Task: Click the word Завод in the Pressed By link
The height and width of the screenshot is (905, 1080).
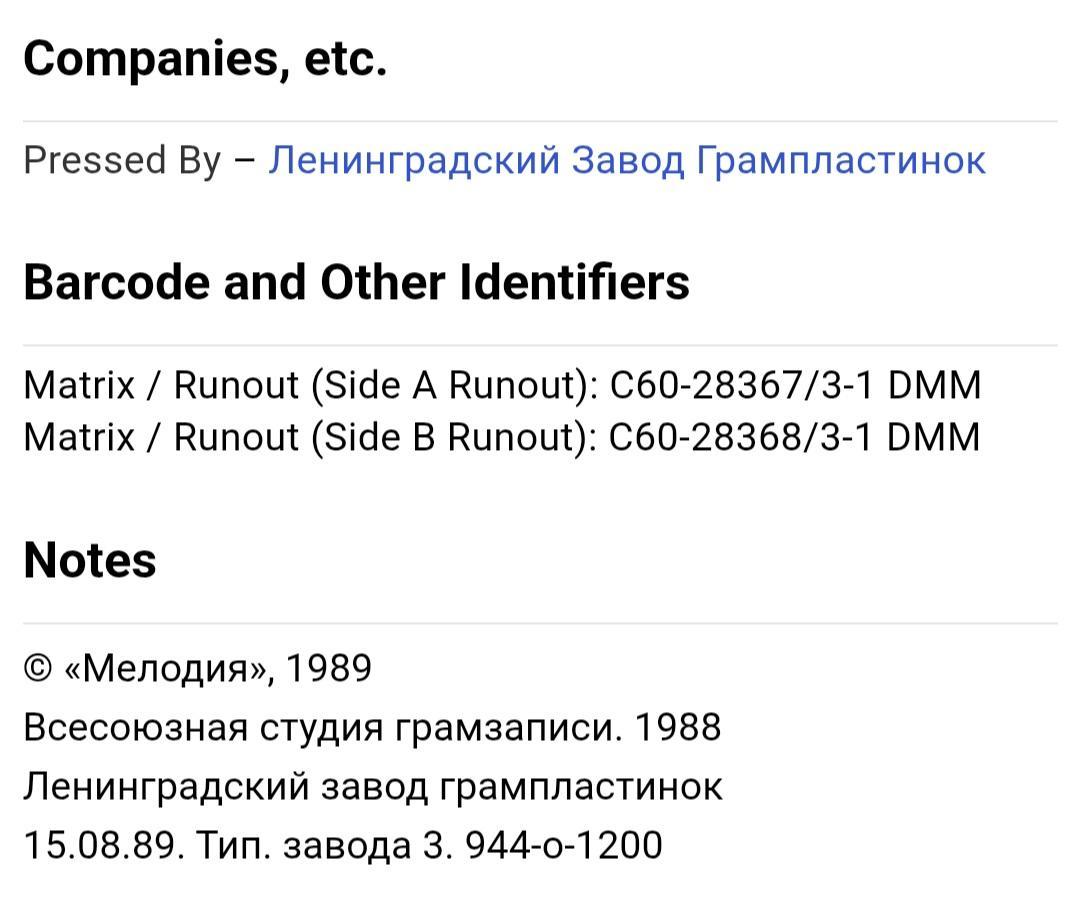Action: (x=628, y=160)
